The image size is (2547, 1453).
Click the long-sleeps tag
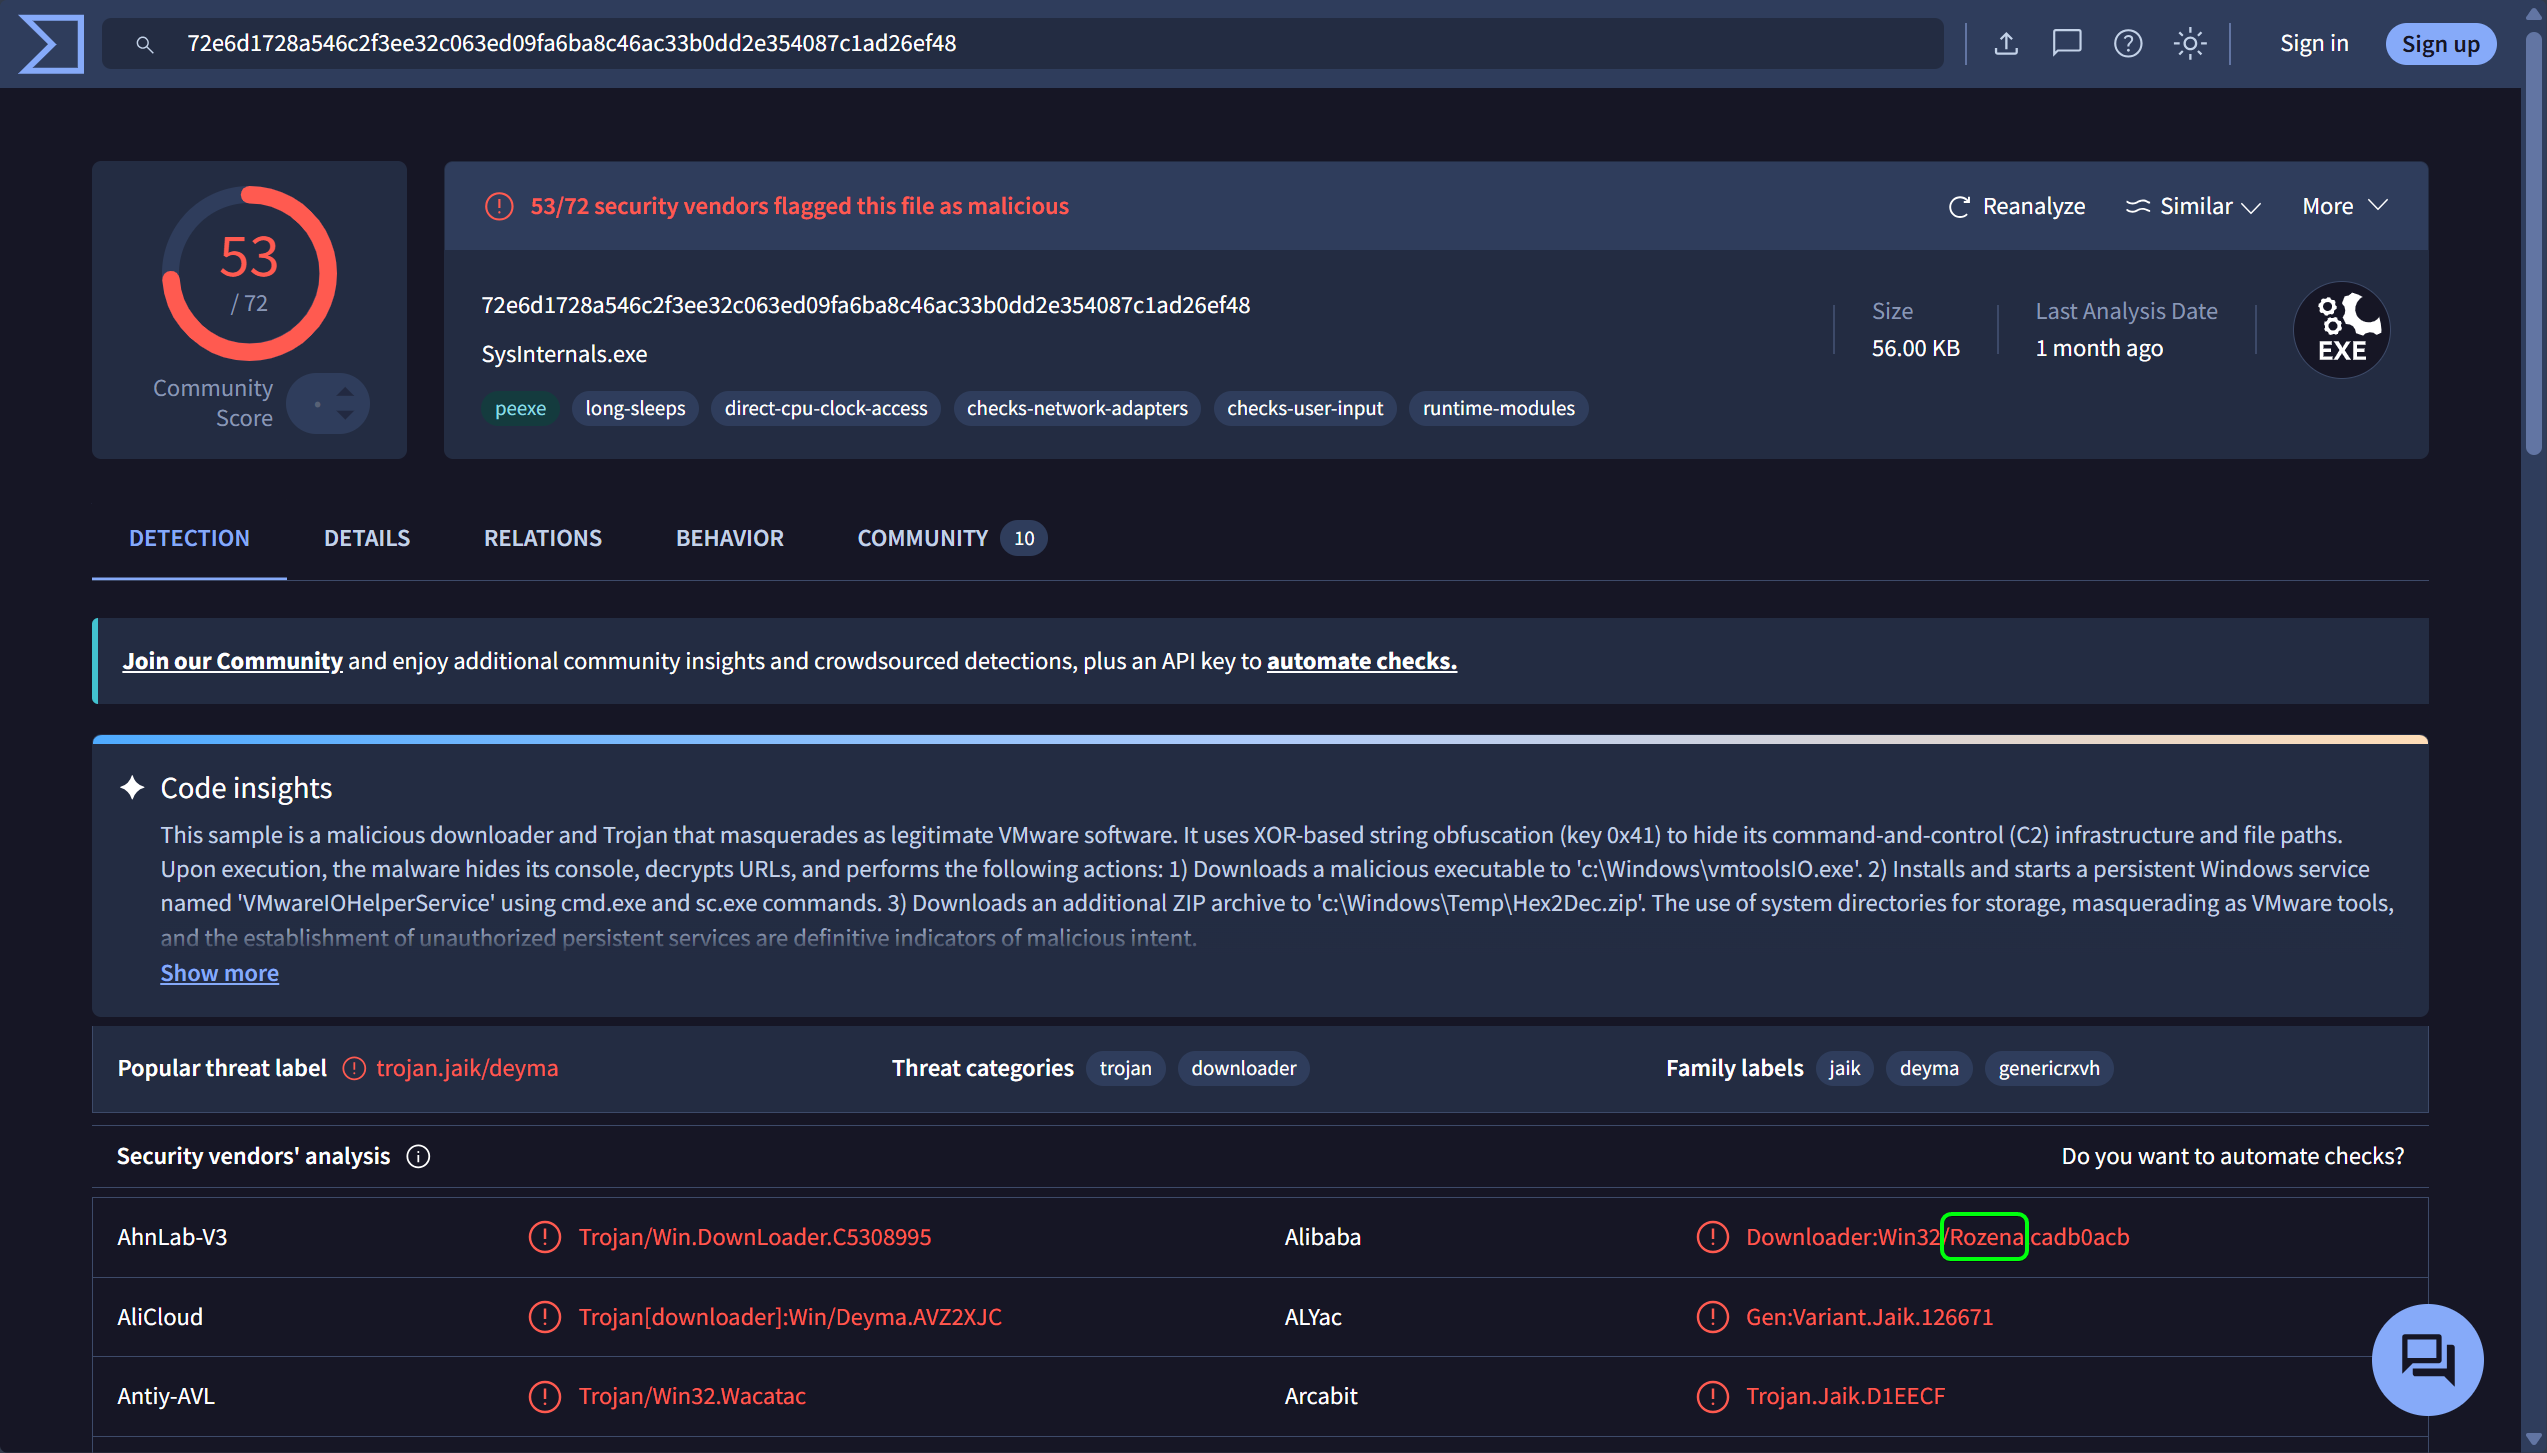[635, 408]
